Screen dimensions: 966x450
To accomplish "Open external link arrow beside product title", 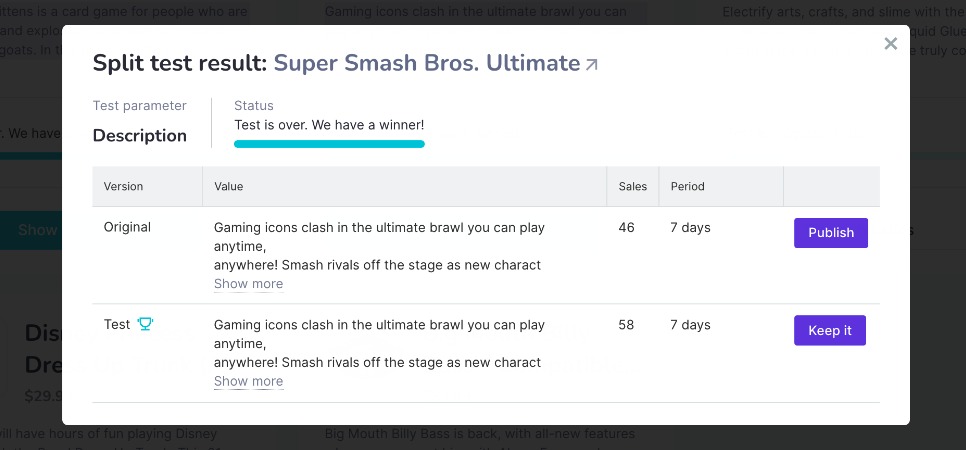I will [591, 65].
